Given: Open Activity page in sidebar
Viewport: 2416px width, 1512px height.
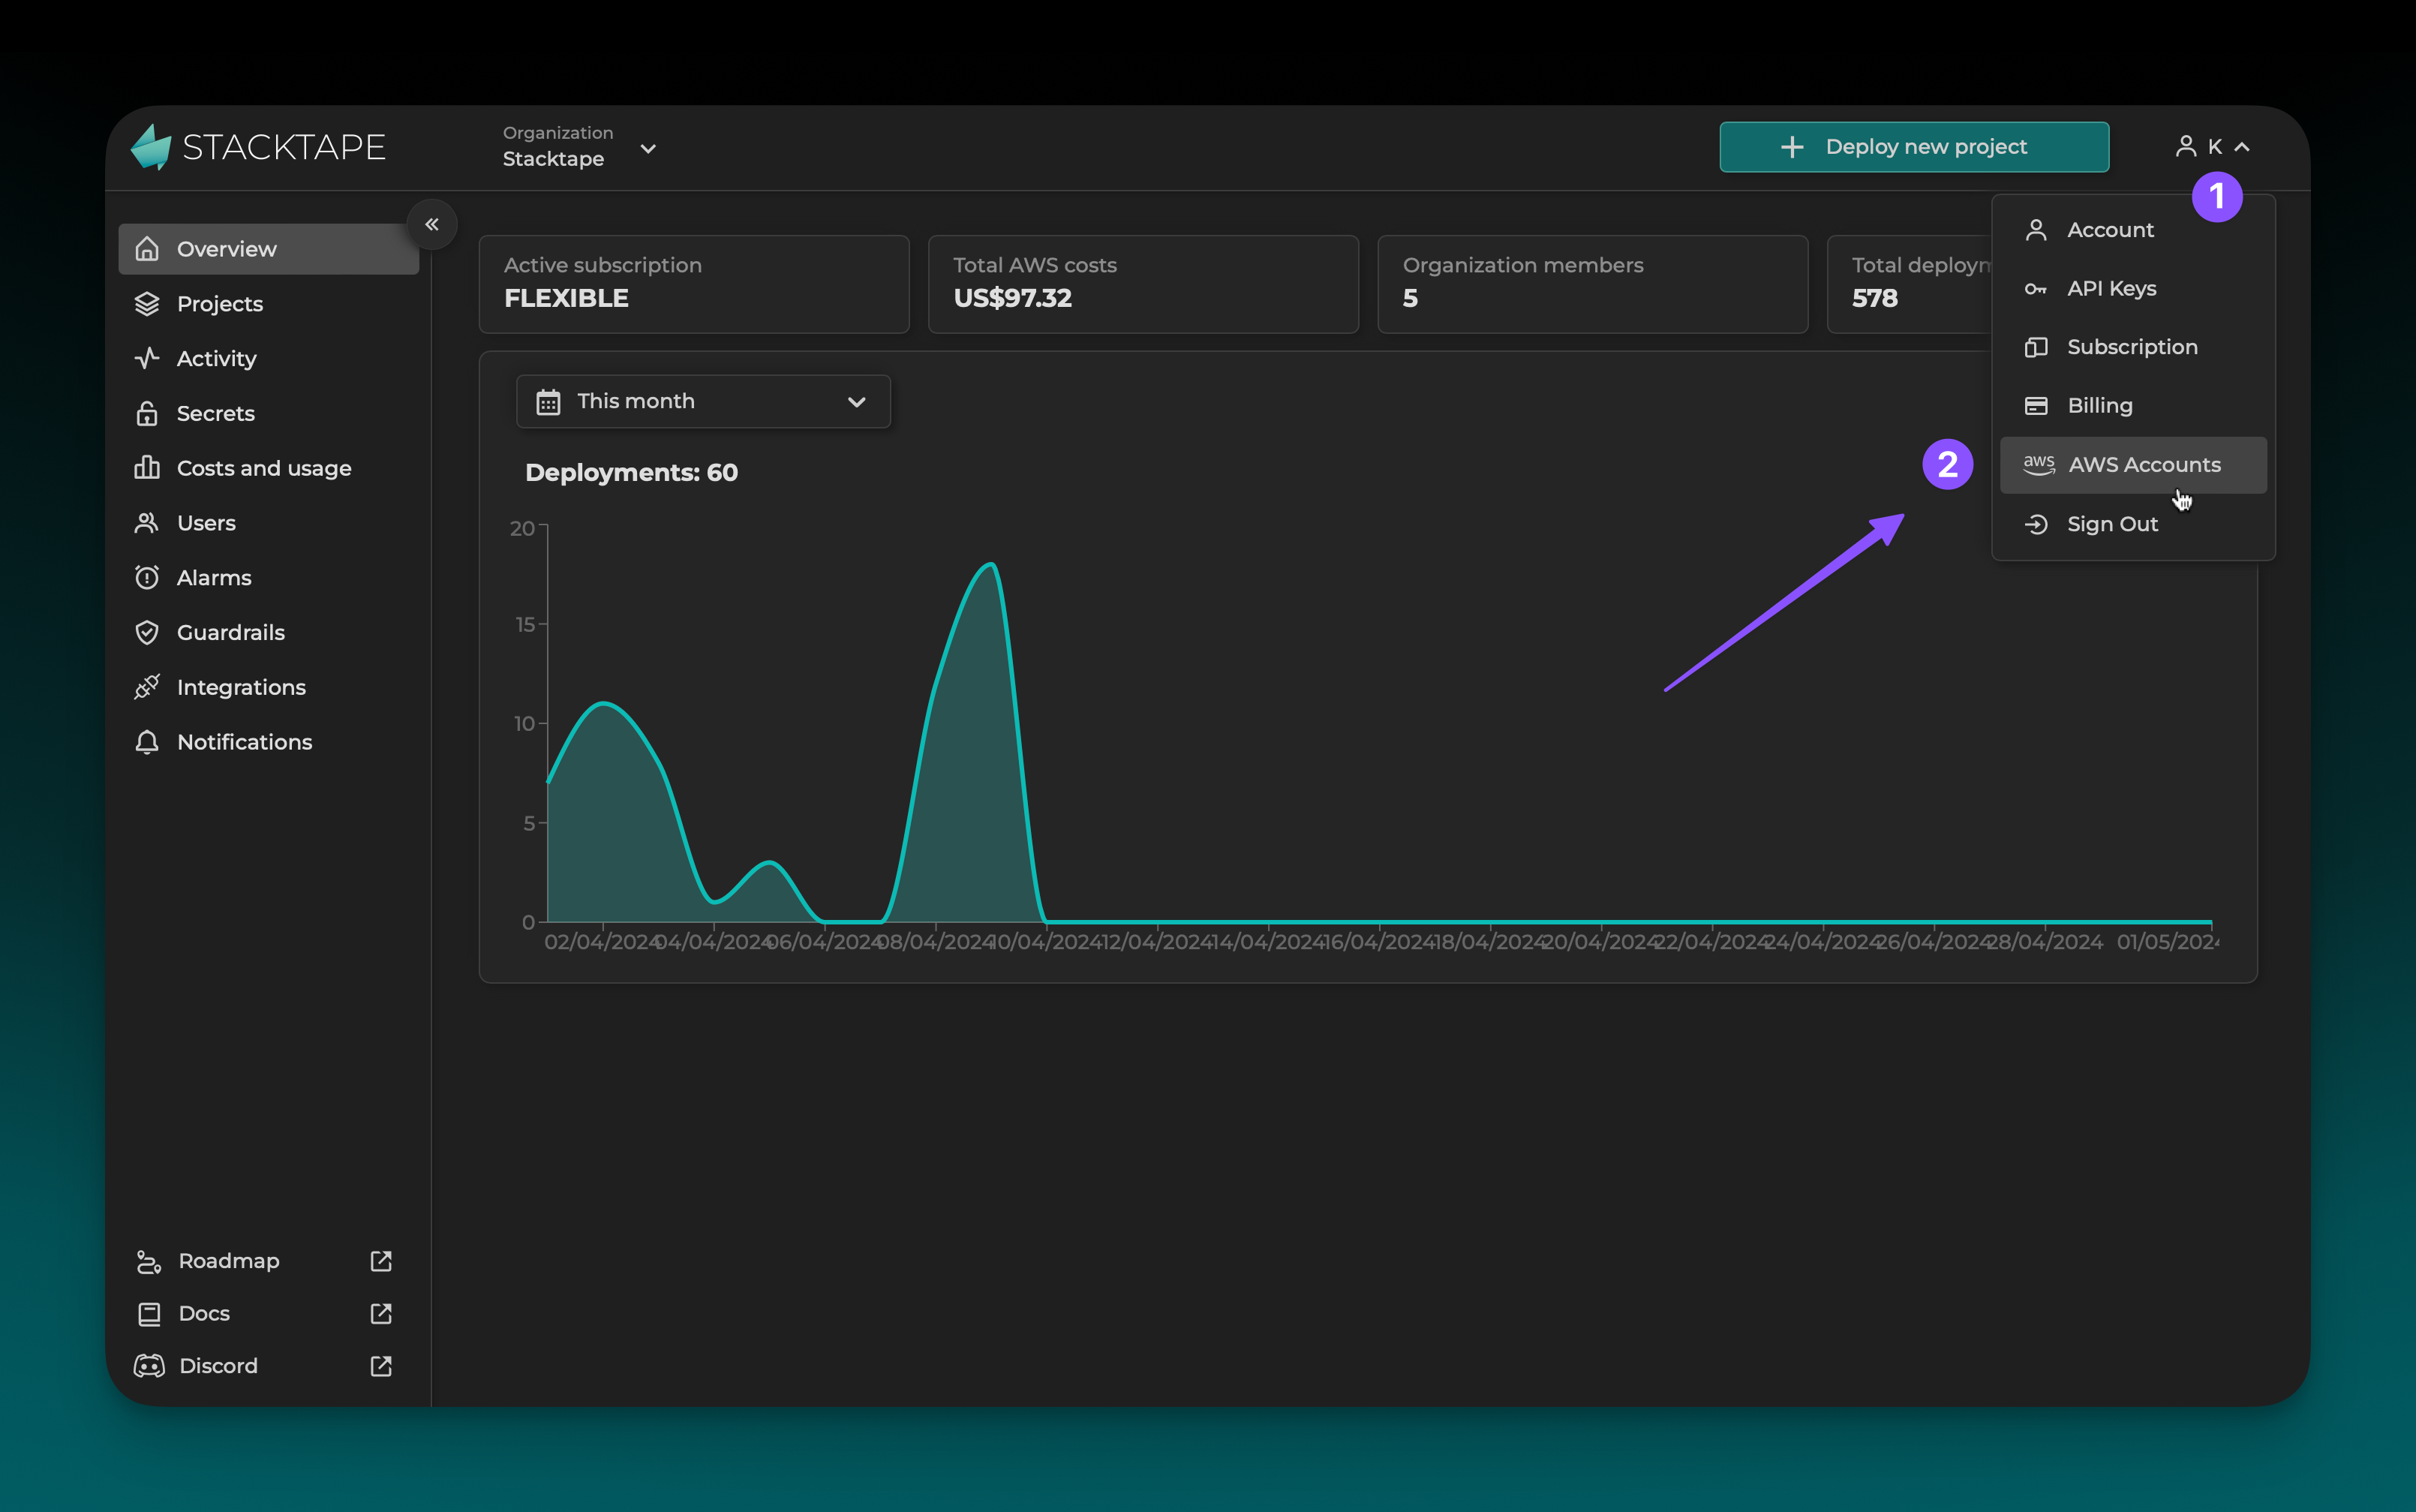Looking at the screenshot, I should tap(268, 358).
